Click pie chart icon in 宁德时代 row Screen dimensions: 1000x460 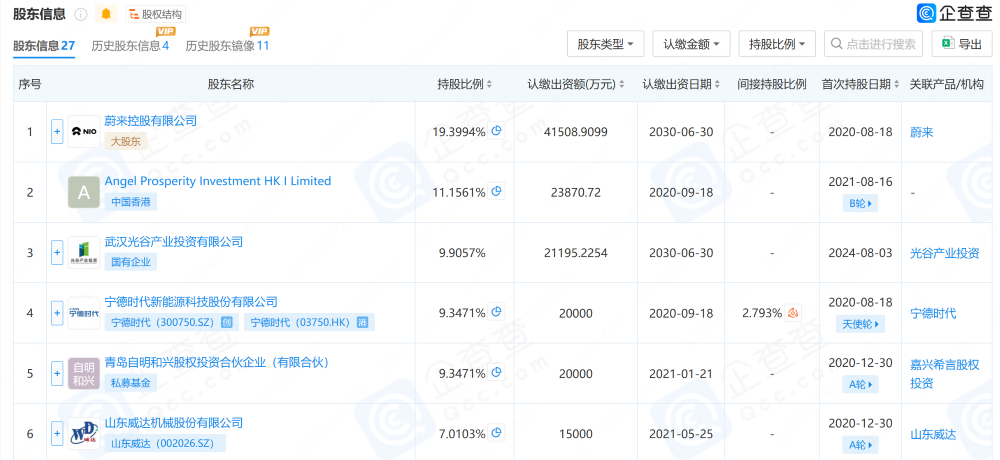(497, 312)
